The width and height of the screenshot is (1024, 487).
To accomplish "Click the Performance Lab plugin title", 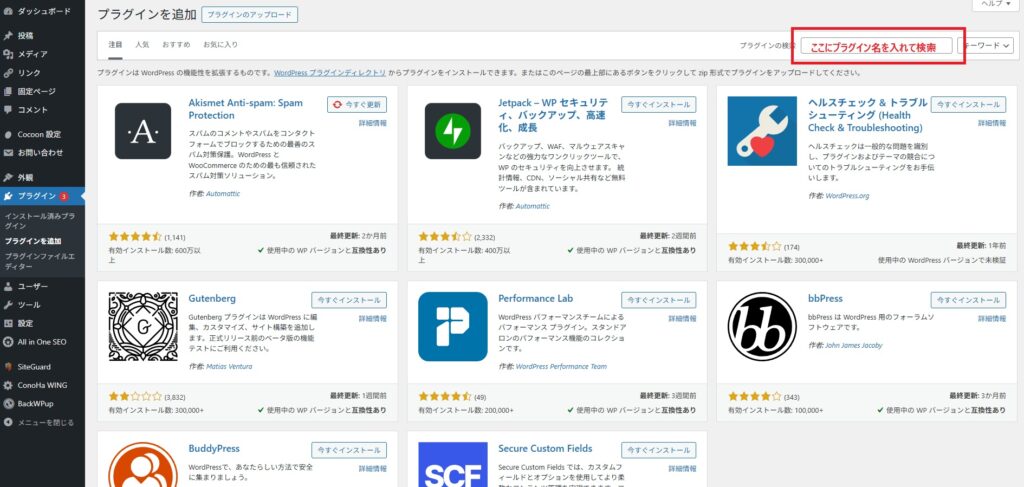I will pos(535,298).
